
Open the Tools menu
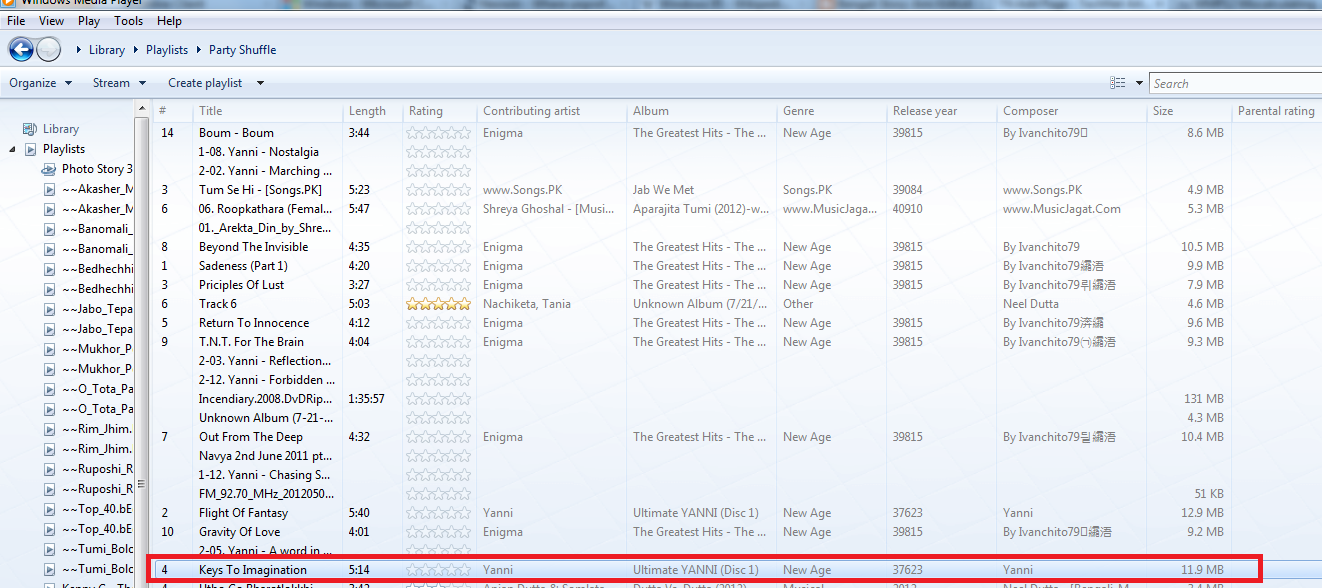pos(128,21)
